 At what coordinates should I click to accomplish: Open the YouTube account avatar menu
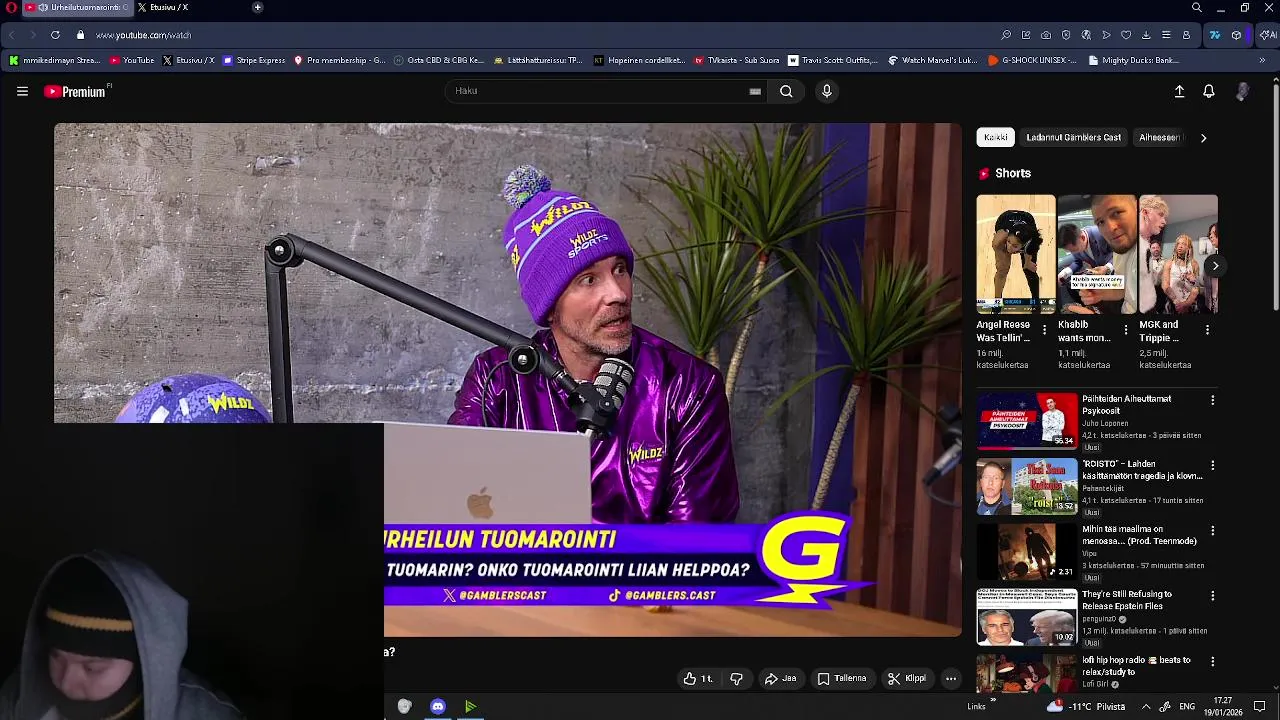click(1242, 91)
